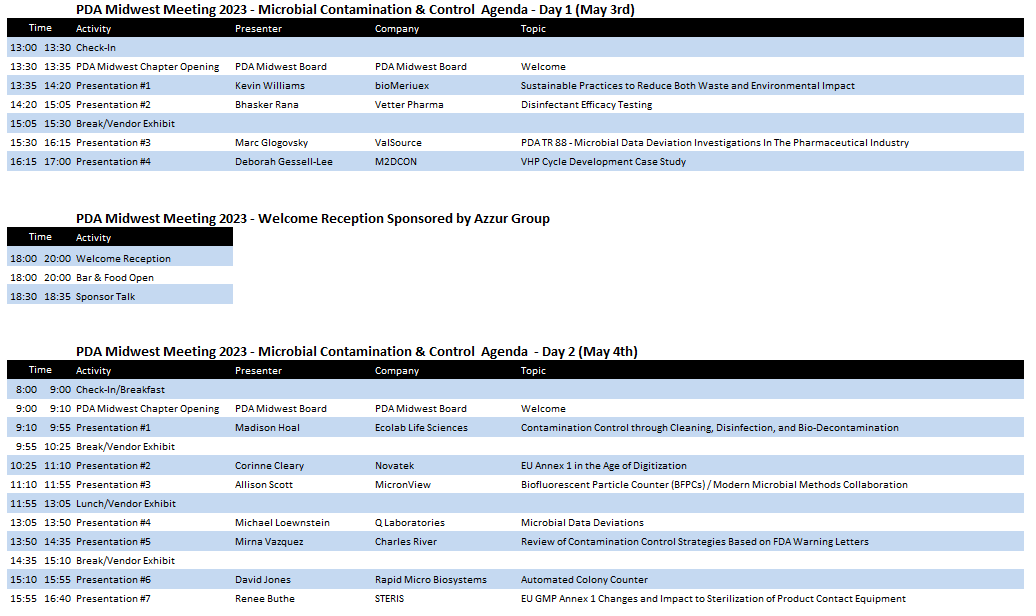Select VHP Cycle Development Case Study topic
Screen dimensions: 1036x616
(603, 162)
